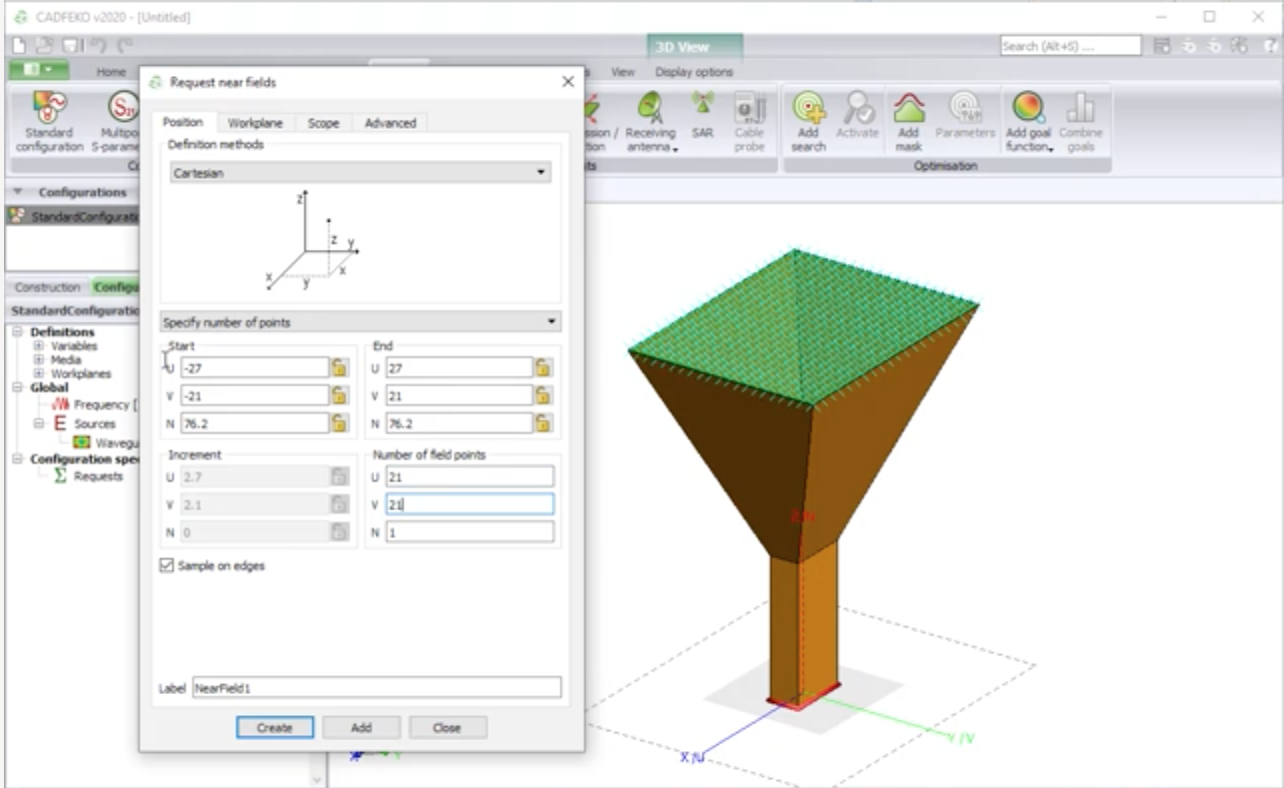The height and width of the screenshot is (788, 1284).
Task: Switch to the Workplane tab
Action: tap(255, 123)
